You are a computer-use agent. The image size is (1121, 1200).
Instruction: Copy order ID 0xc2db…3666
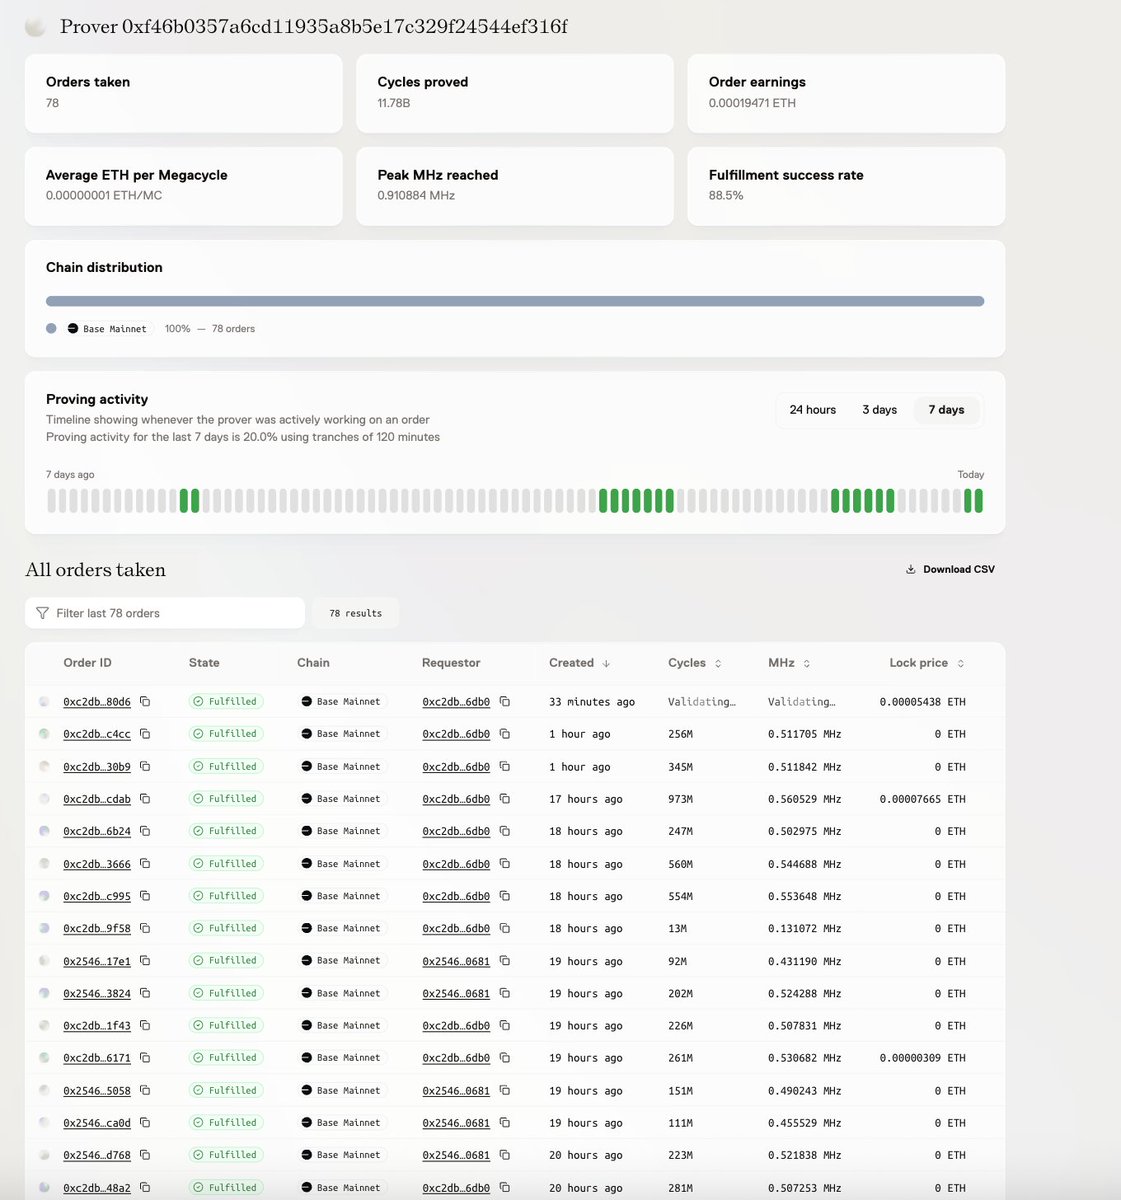(145, 864)
